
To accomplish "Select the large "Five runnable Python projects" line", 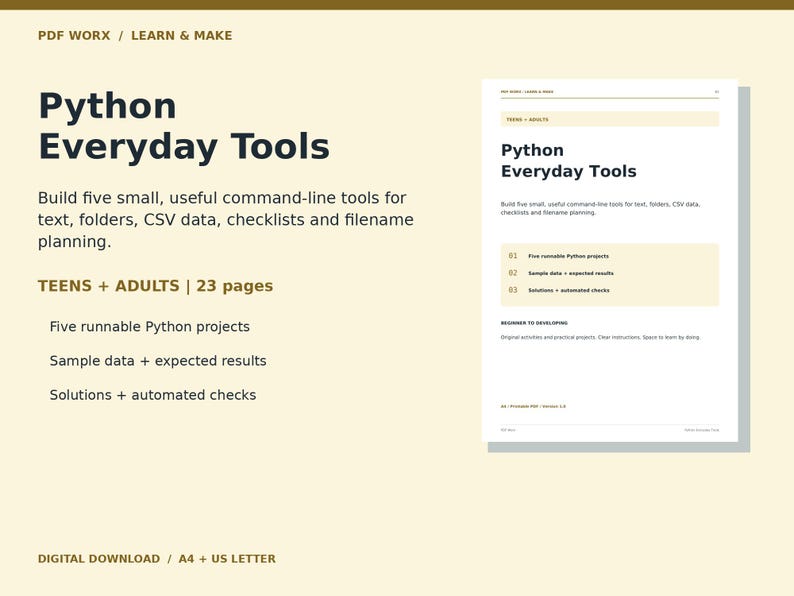I will [149, 327].
